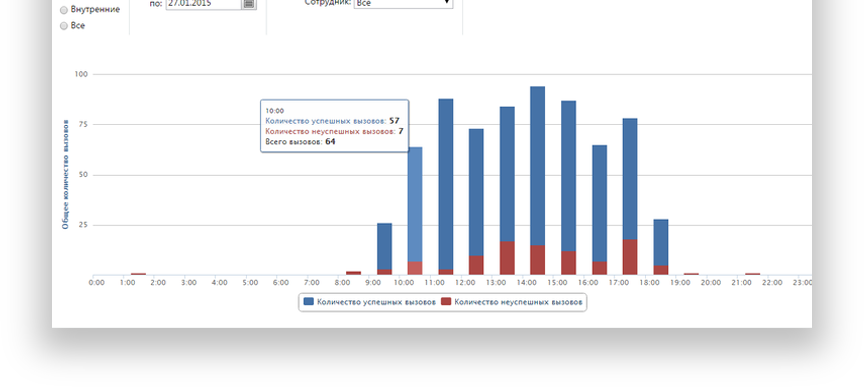Click the 27.01.2015 end date field

point(203,3)
